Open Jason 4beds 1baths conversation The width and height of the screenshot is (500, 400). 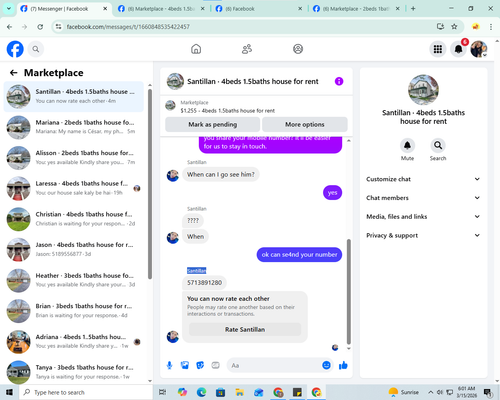pos(74,250)
